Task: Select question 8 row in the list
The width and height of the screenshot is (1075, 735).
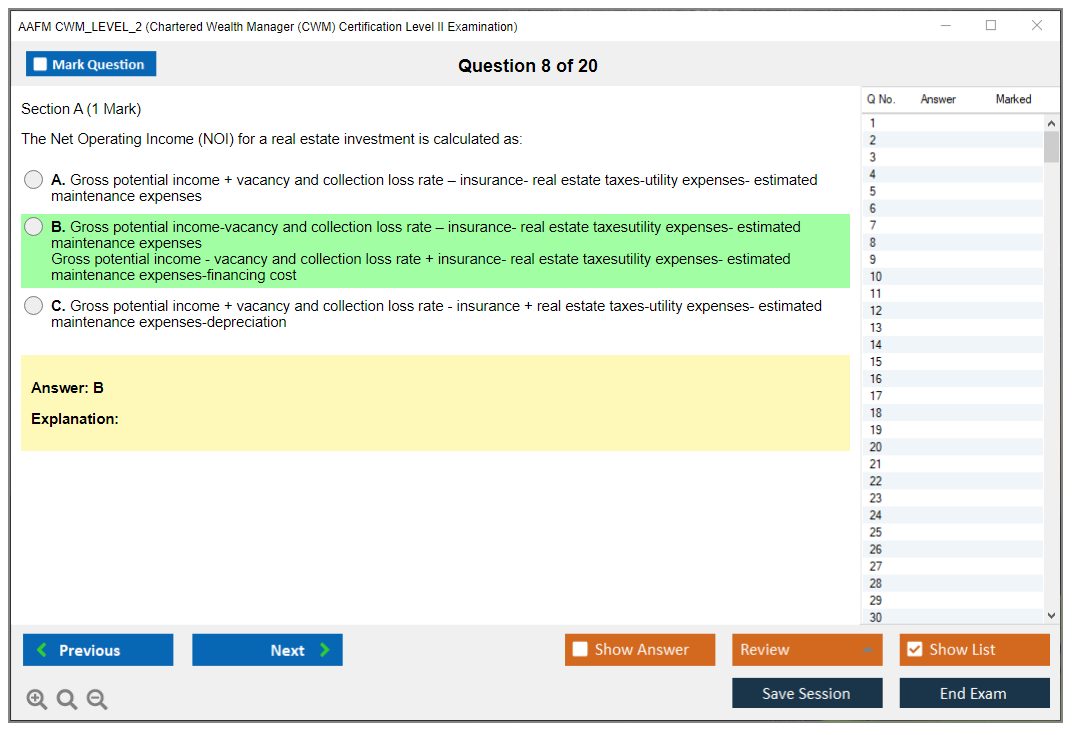Action: (950, 243)
